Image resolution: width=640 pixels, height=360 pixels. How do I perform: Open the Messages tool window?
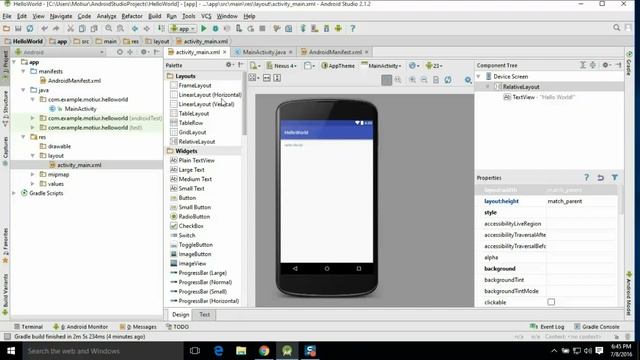(x=138, y=327)
